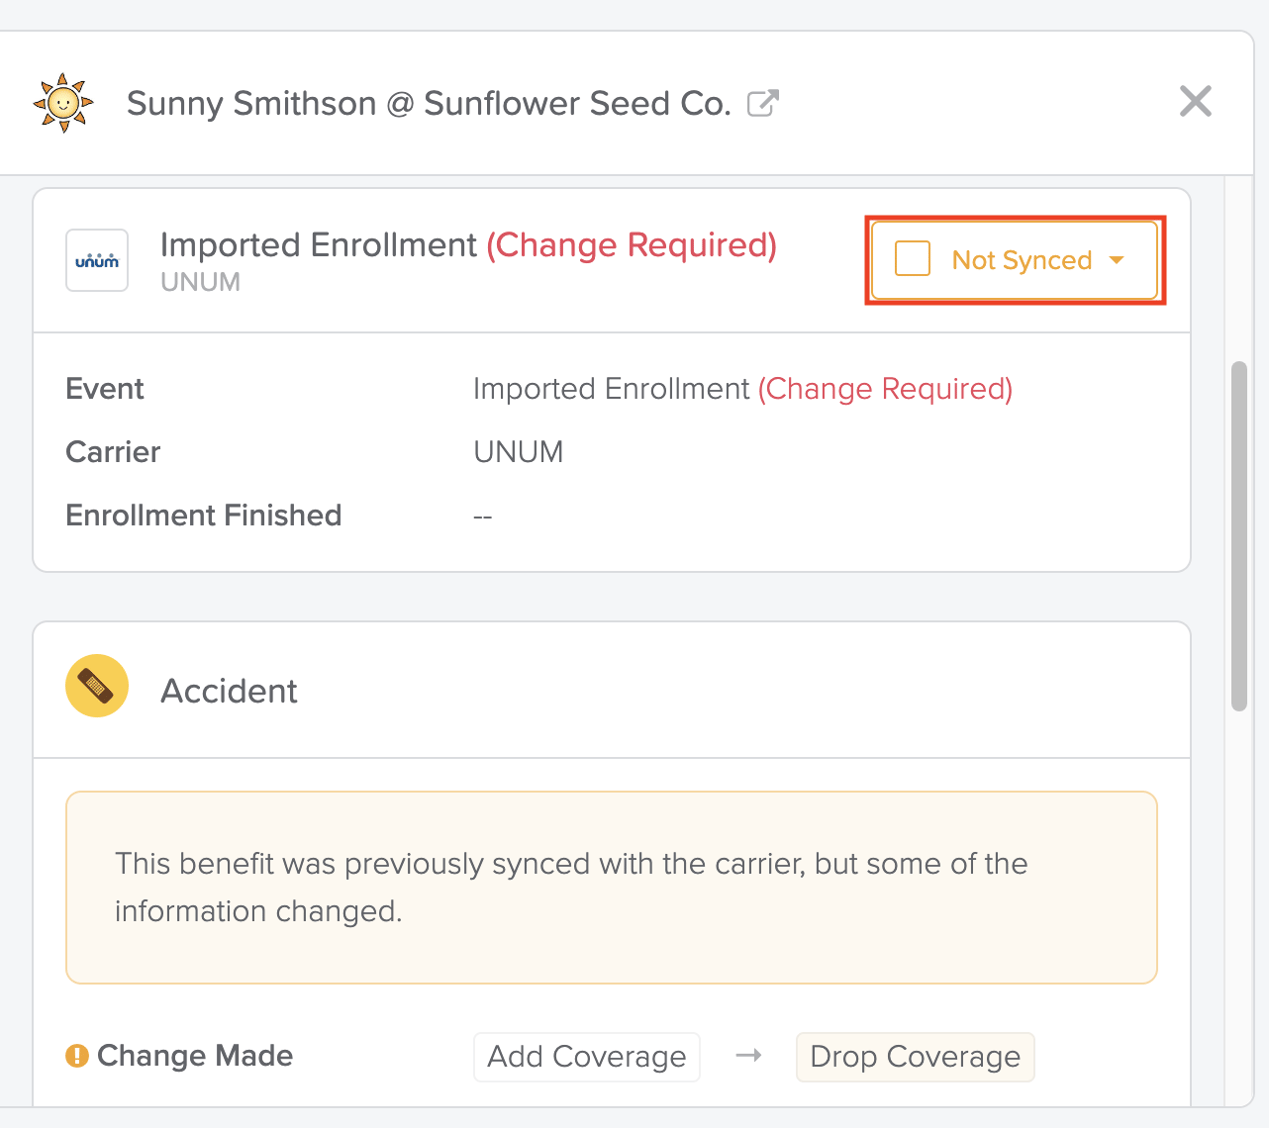Viewport: 1269px width, 1128px height.
Task: Click the warning icon beside Change Made
Action: point(78,1055)
